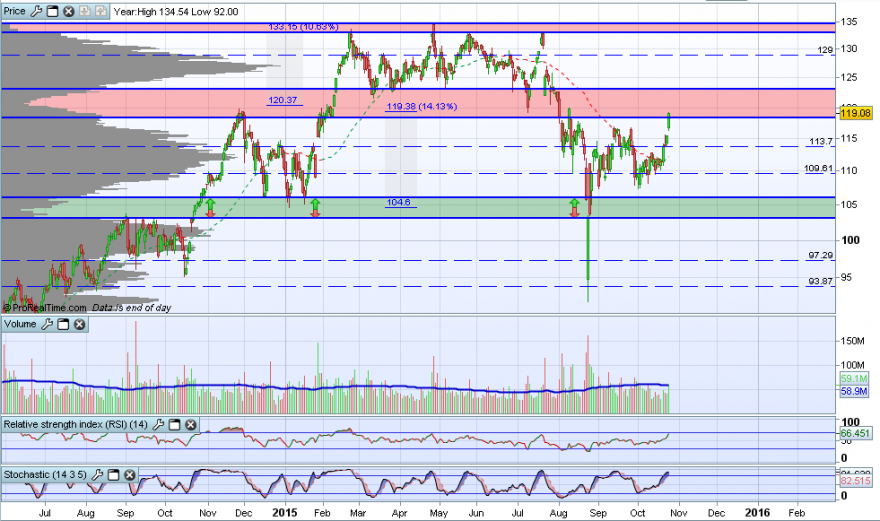Click the 100 price scale label
The height and width of the screenshot is (521, 880).
(850, 240)
